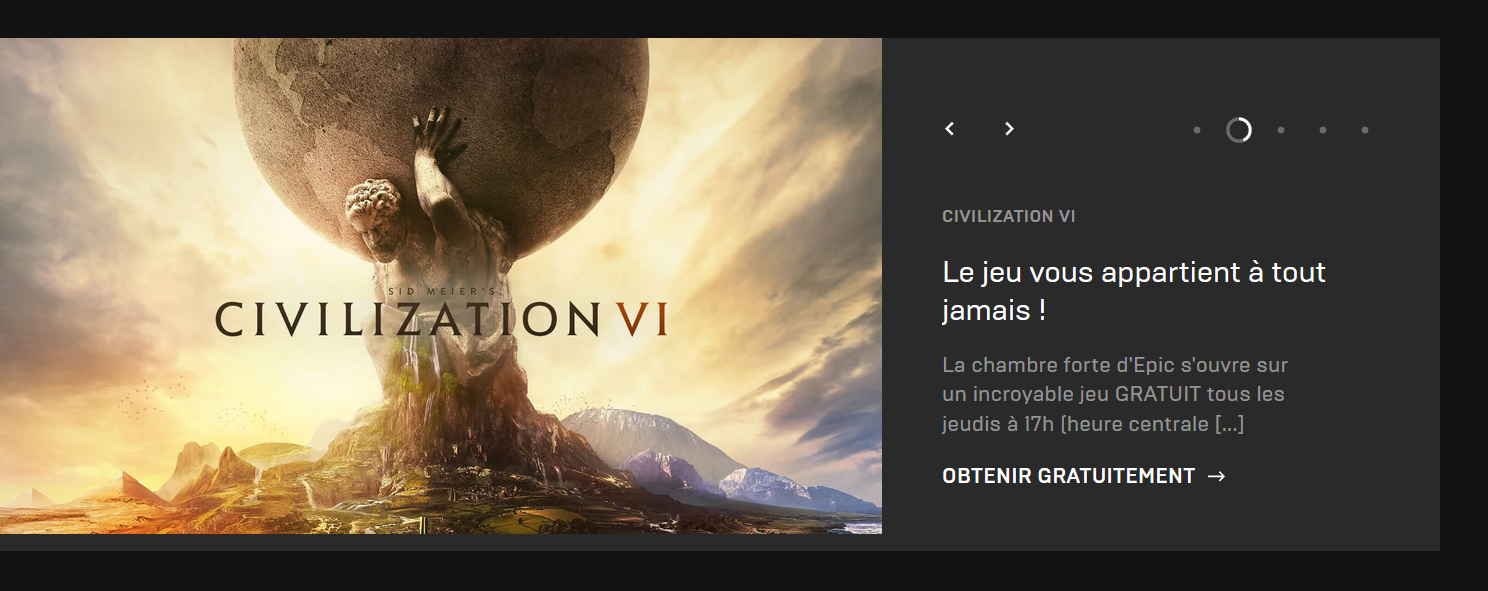Click the active circular progress slide indicator
Screen dimensions: 1488x591
[x=1239, y=130]
